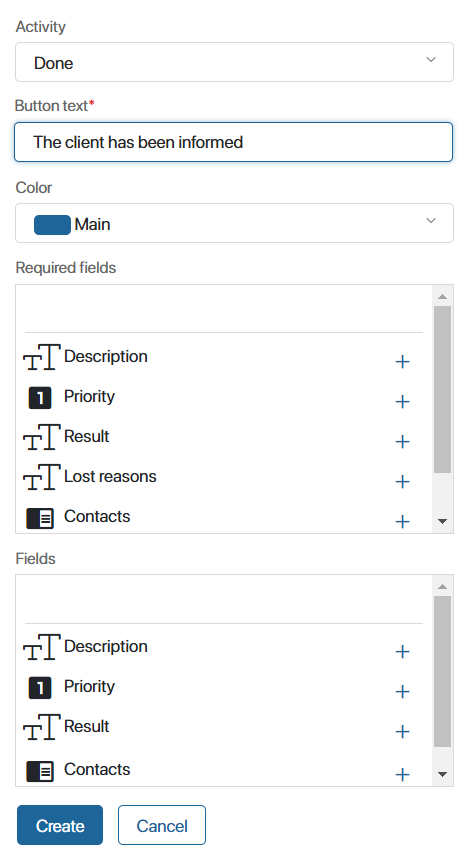The width and height of the screenshot is (463, 853).
Task: Click the search area atop Required fields
Action: (x=224, y=310)
